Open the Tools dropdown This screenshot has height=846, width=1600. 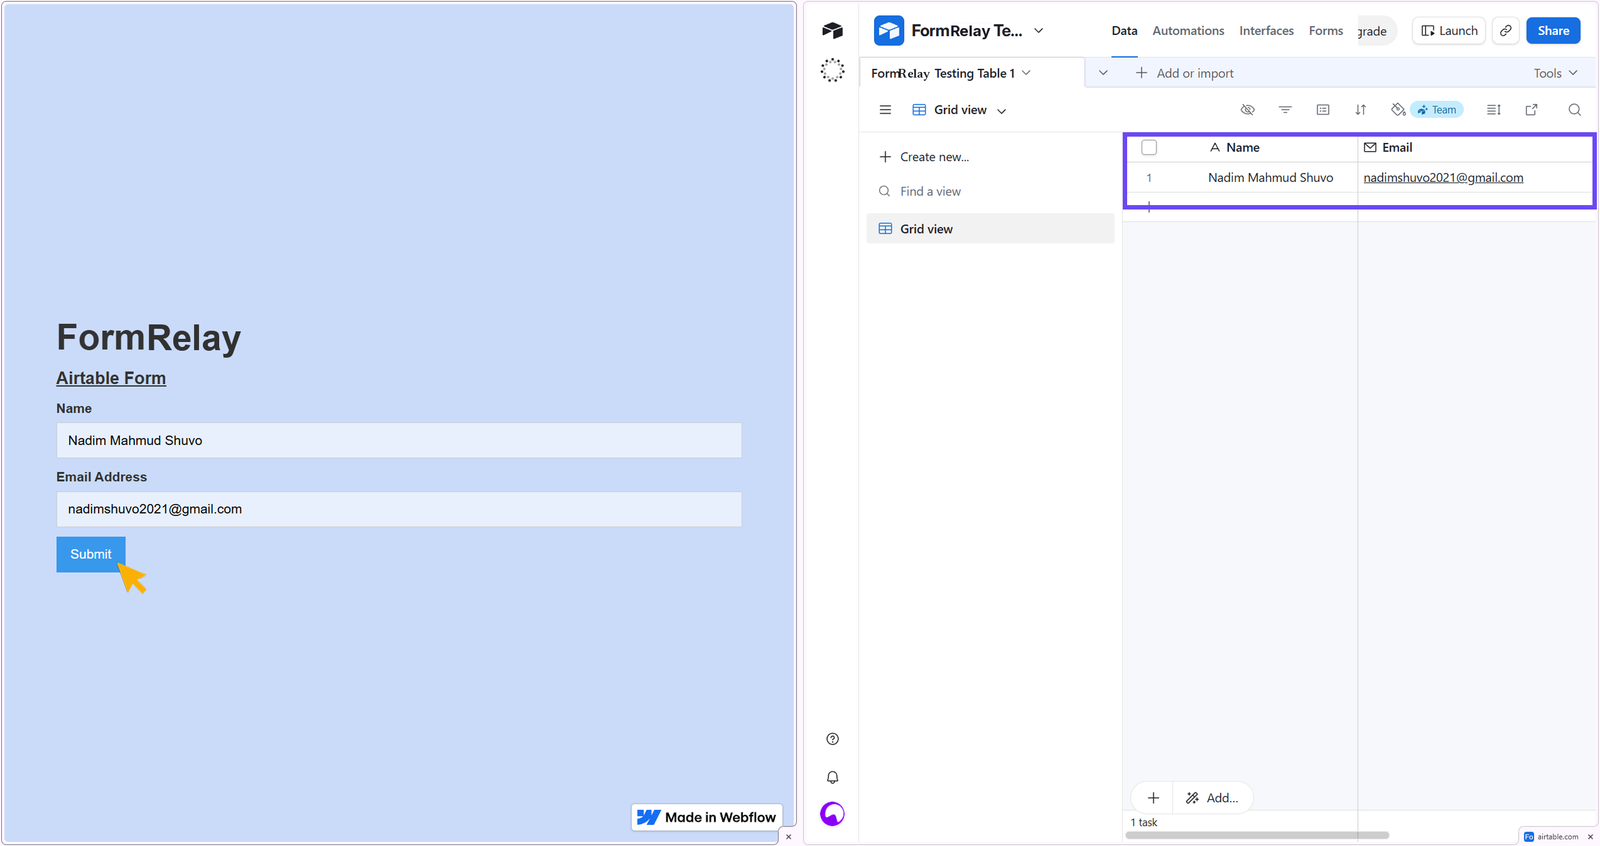tap(1555, 73)
